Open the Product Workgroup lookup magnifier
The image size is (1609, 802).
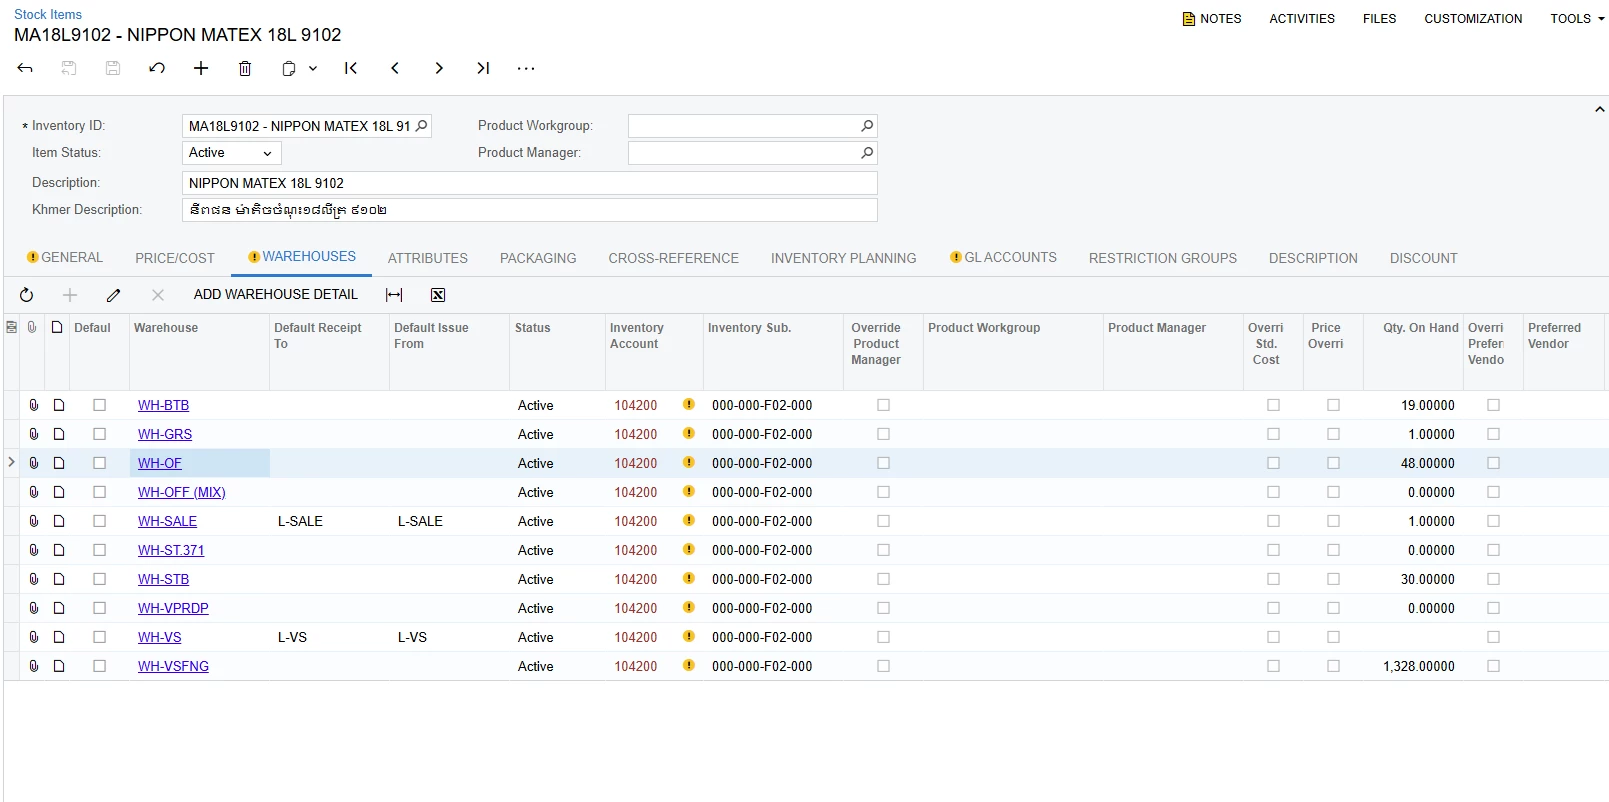tap(867, 126)
